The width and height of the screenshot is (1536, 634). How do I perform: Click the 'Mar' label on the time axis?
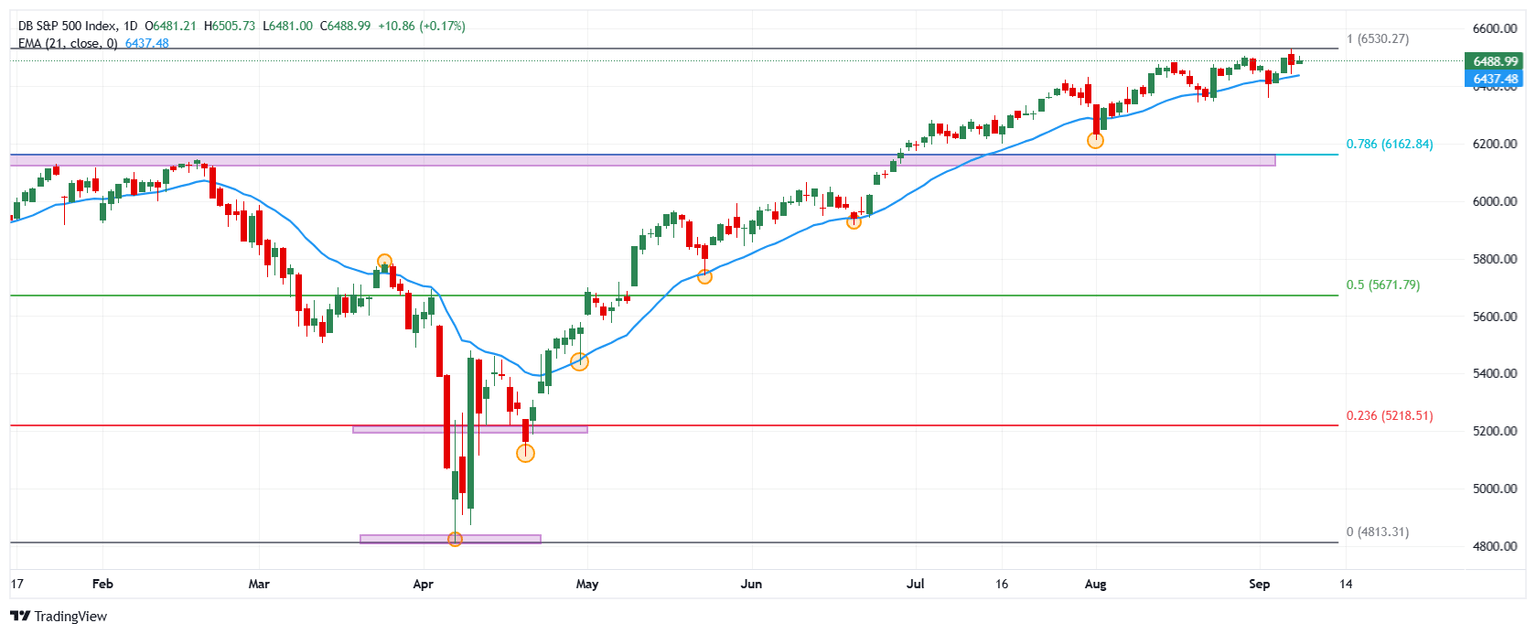(259, 583)
